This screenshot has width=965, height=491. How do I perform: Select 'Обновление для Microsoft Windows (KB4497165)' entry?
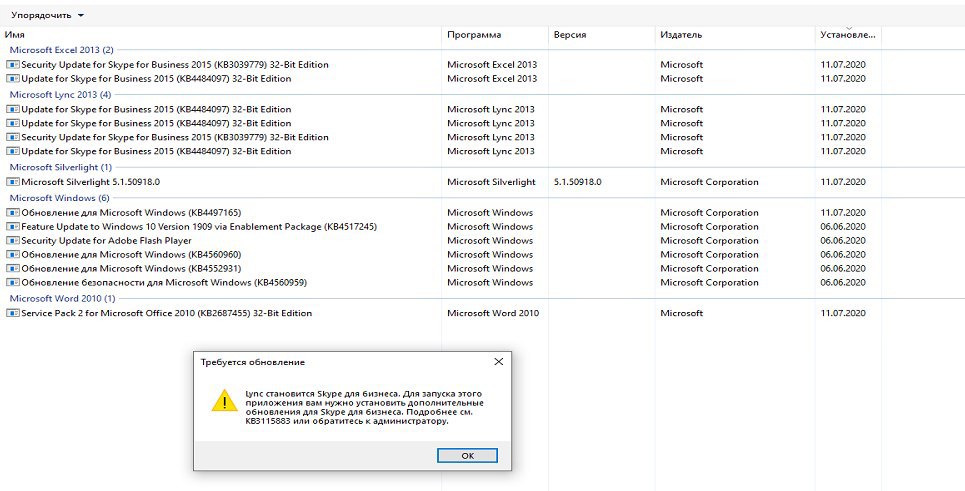[131, 212]
